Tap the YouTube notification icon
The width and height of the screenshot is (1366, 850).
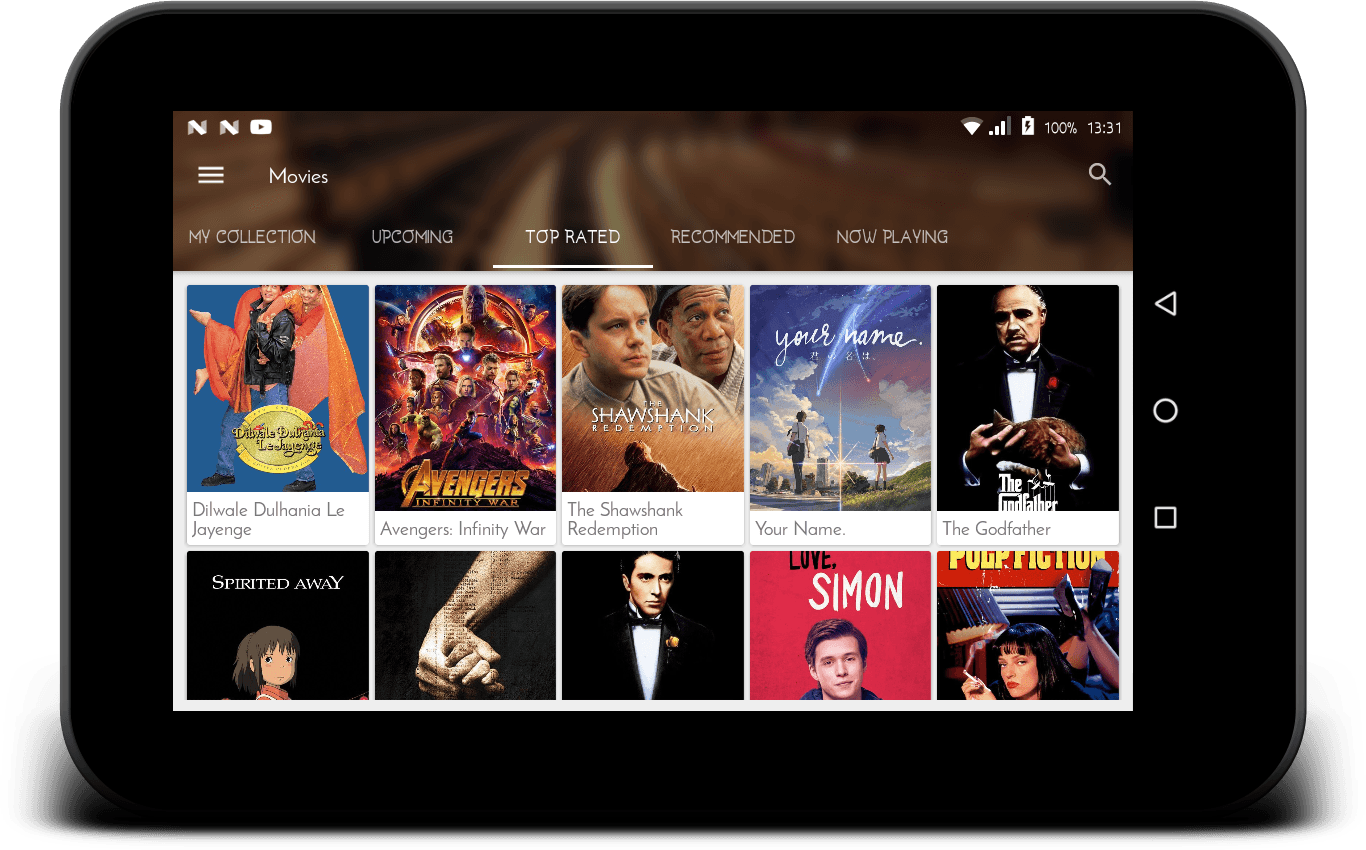tap(260, 127)
